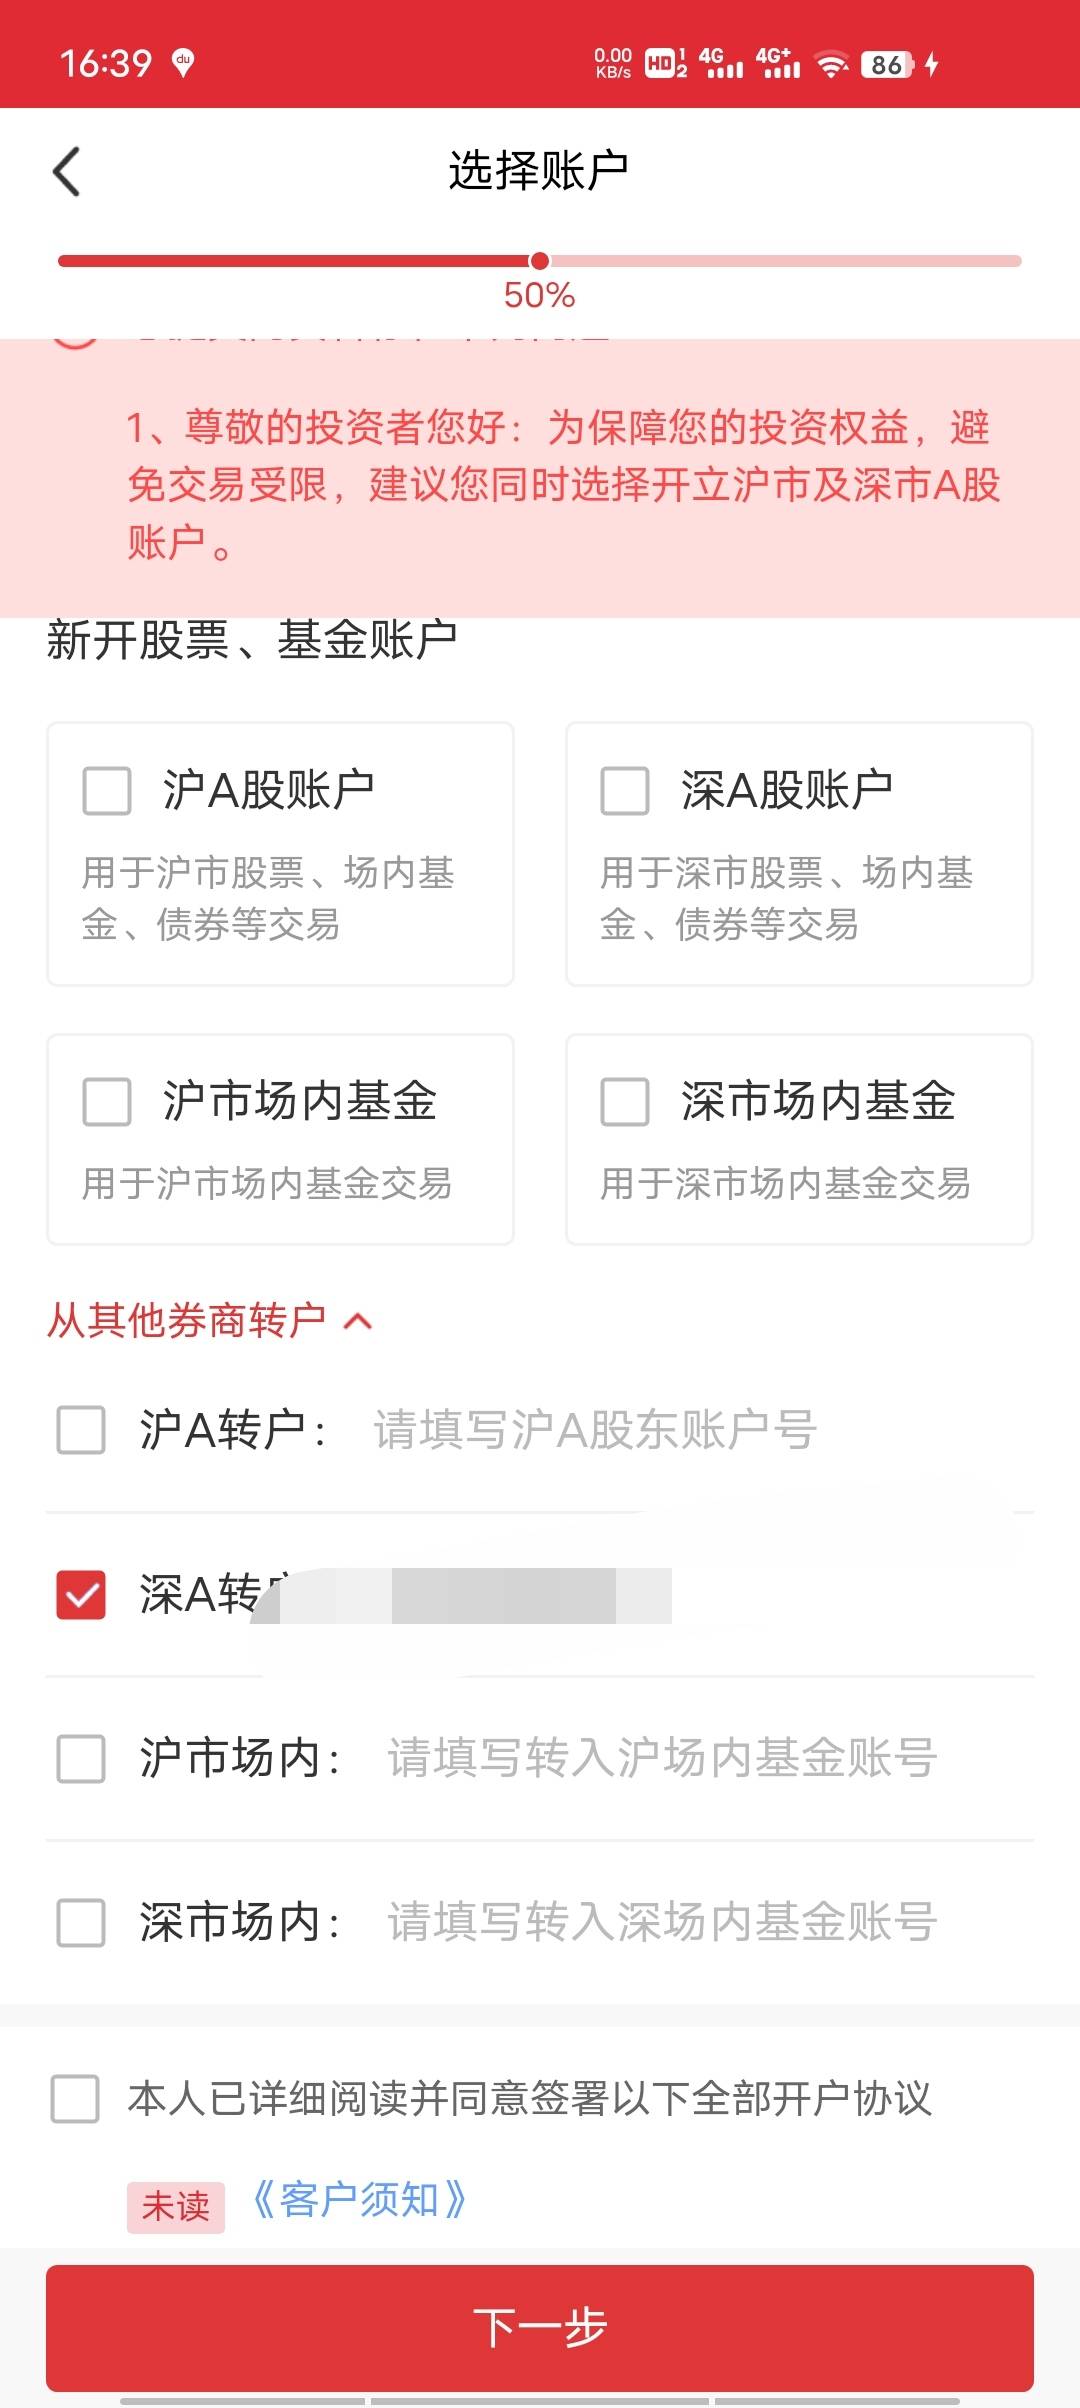The image size is (1080, 2408).
Task: Tap the back arrow icon
Action: 66,171
